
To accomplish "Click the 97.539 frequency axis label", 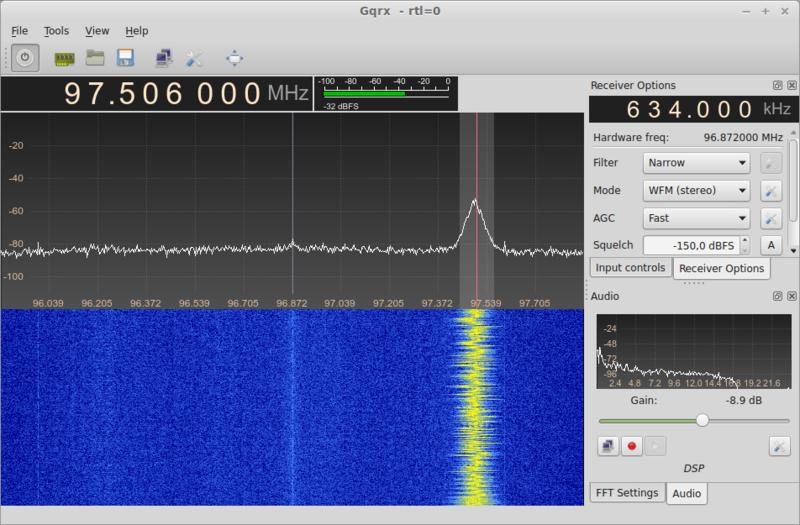I will [486, 303].
